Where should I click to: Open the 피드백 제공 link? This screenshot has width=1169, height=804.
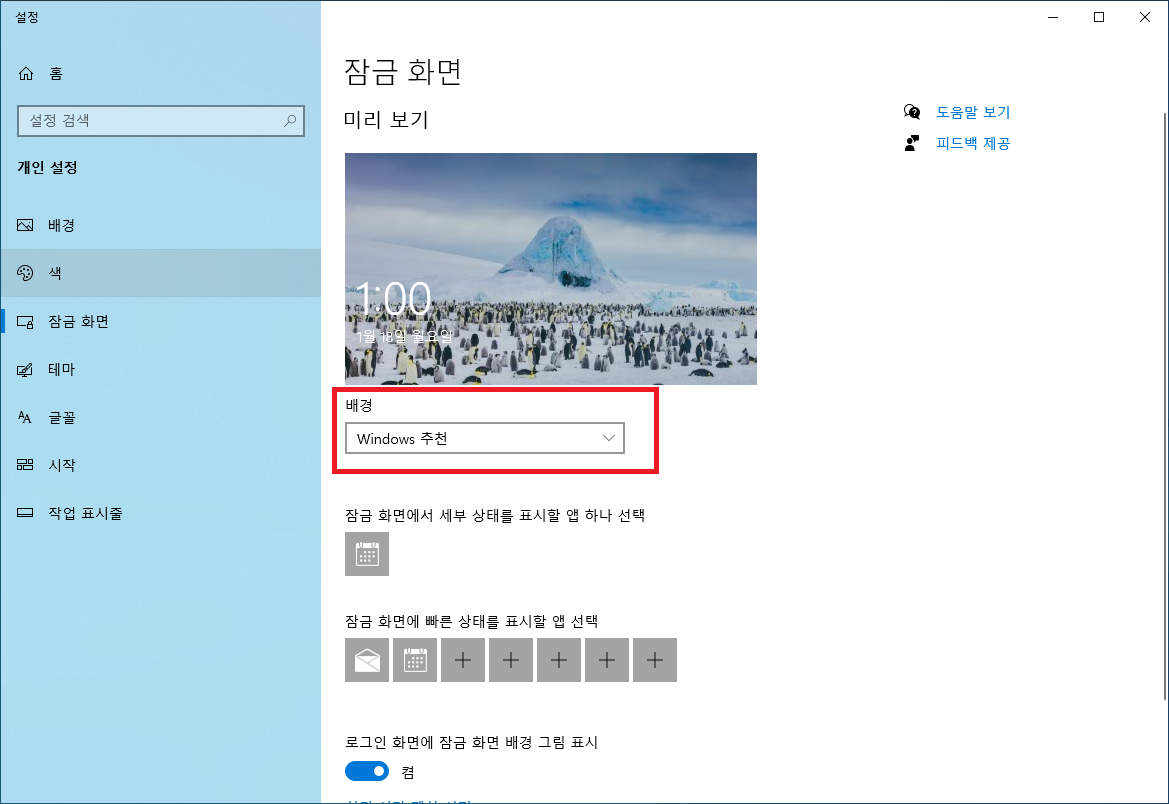coord(973,143)
